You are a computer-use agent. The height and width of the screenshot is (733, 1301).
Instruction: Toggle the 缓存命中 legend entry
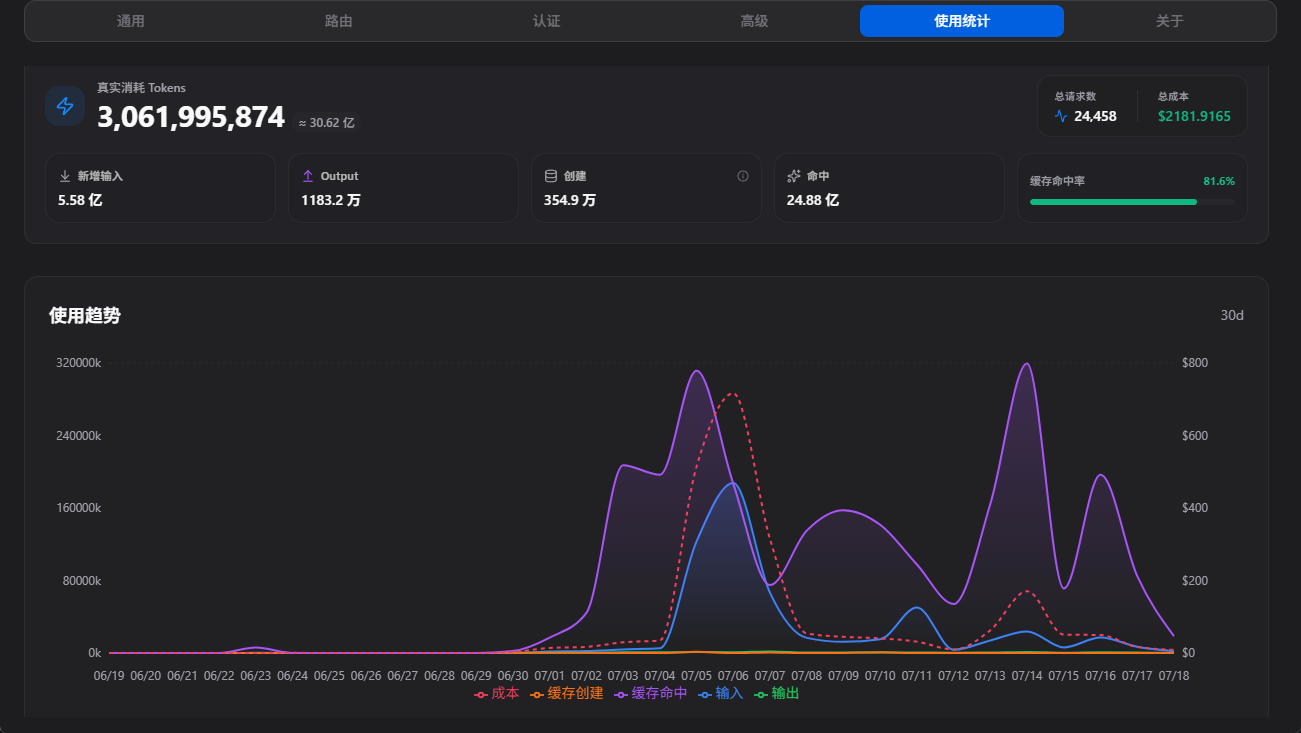point(651,693)
